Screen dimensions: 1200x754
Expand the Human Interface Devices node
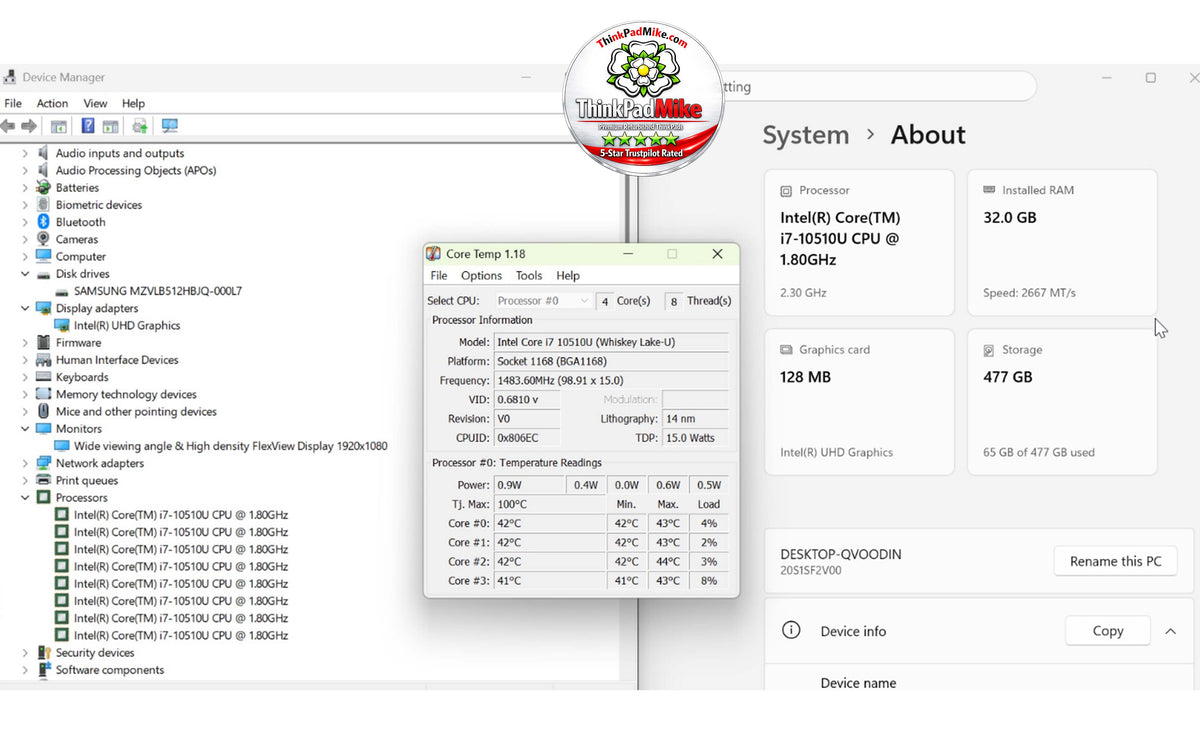pos(25,360)
